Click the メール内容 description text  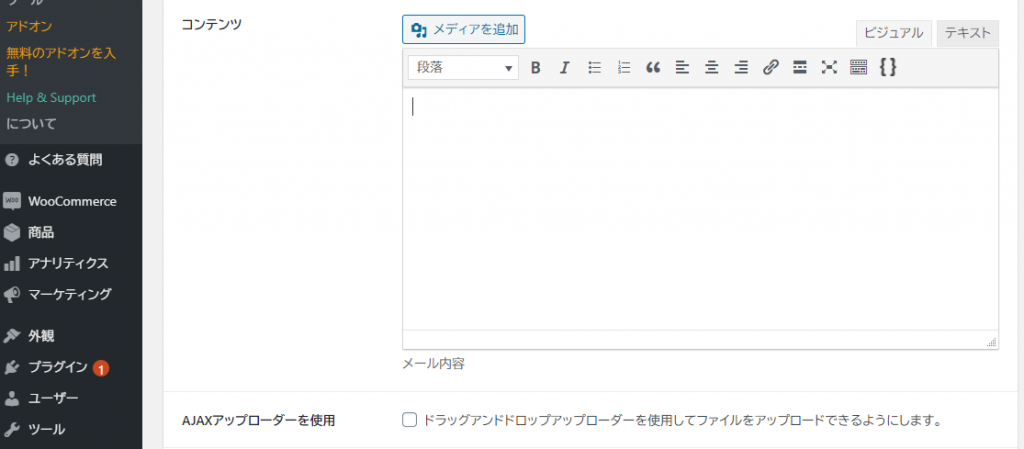click(434, 364)
